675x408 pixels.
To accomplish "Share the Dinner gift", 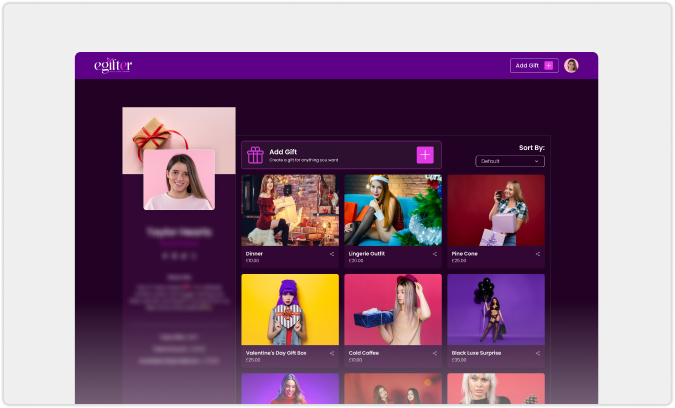I will tap(332, 254).
